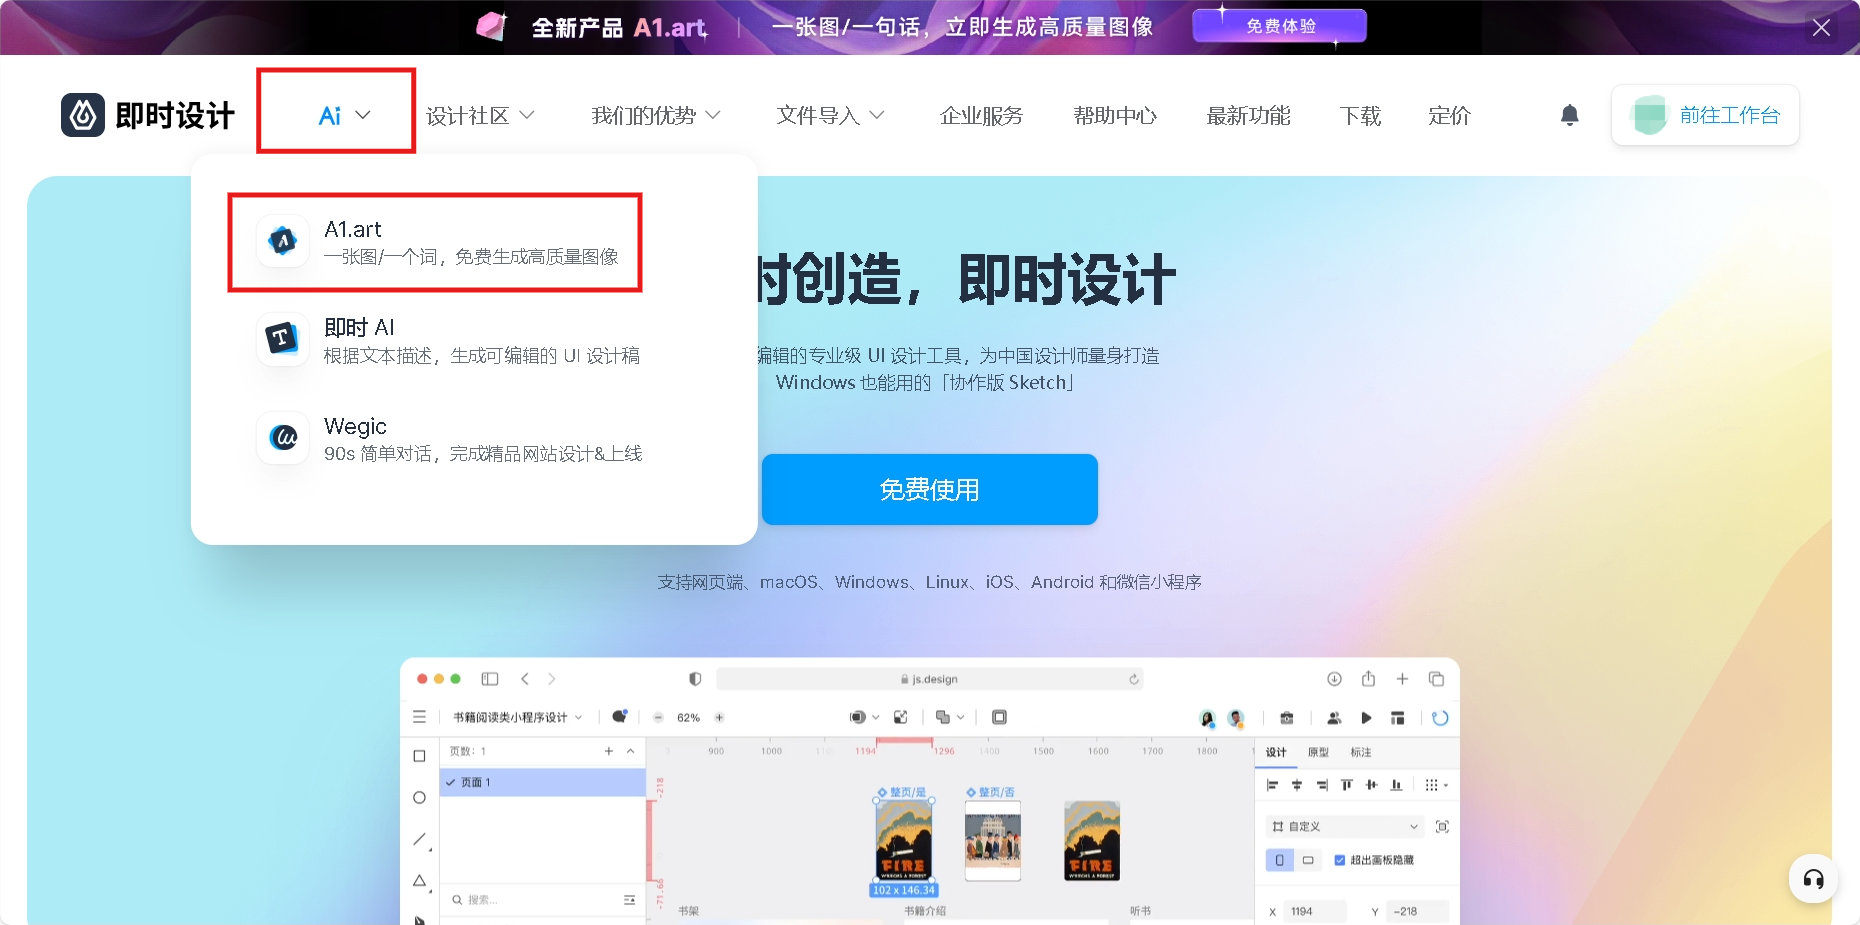Click the share icon in preview browser

tap(1368, 679)
